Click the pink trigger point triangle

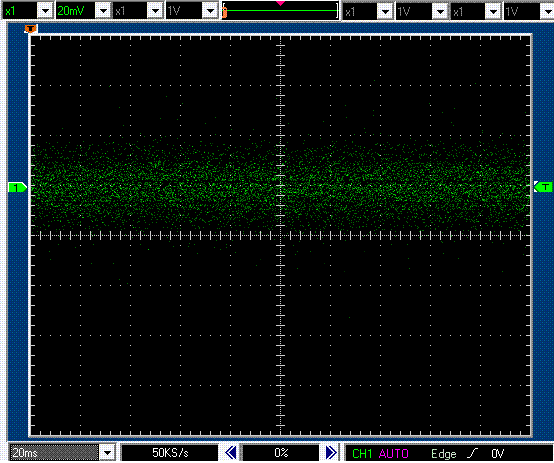280,3
